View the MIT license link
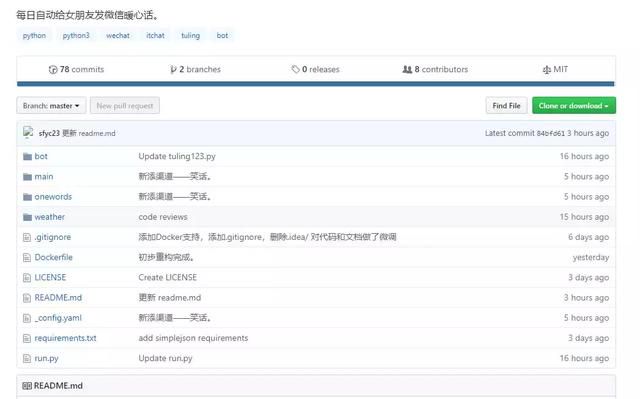The height and width of the screenshot is (399, 640). (555, 69)
